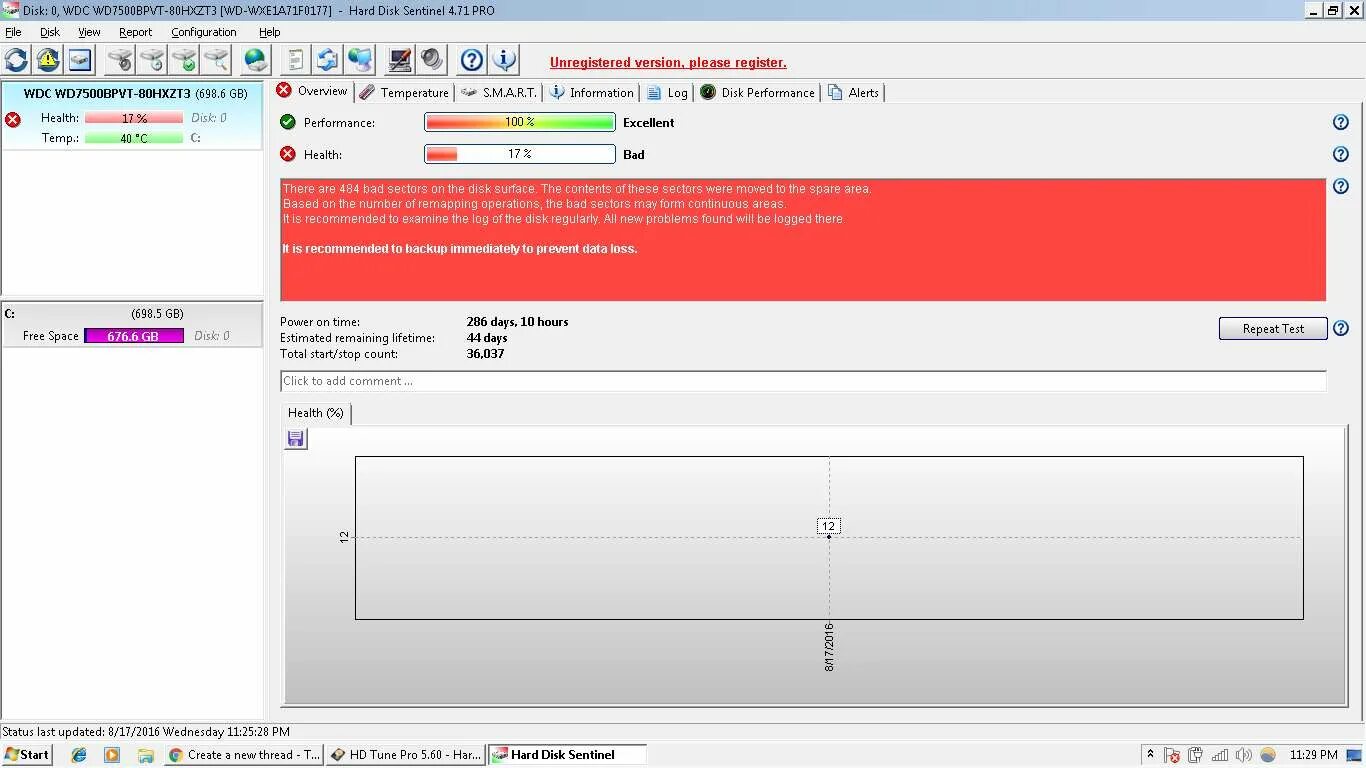Click help icon beside red warning box
This screenshot has height=768, width=1366.
(1341, 186)
